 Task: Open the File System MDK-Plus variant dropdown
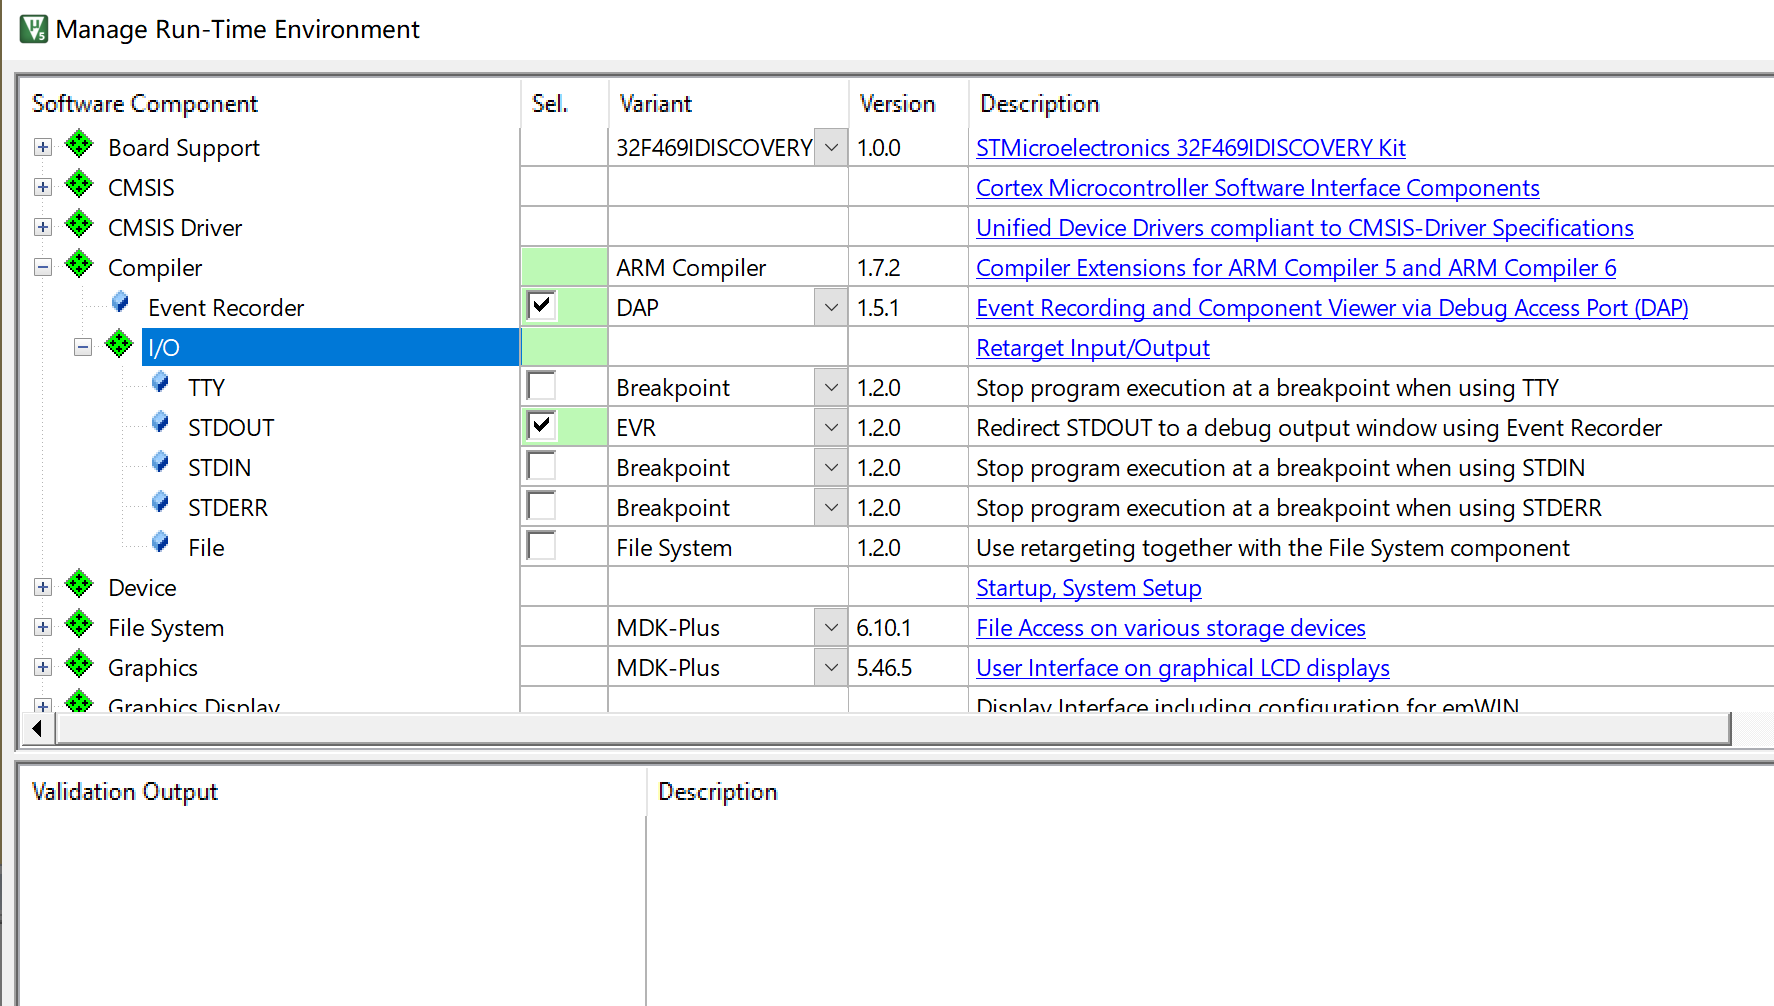(831, 627)
